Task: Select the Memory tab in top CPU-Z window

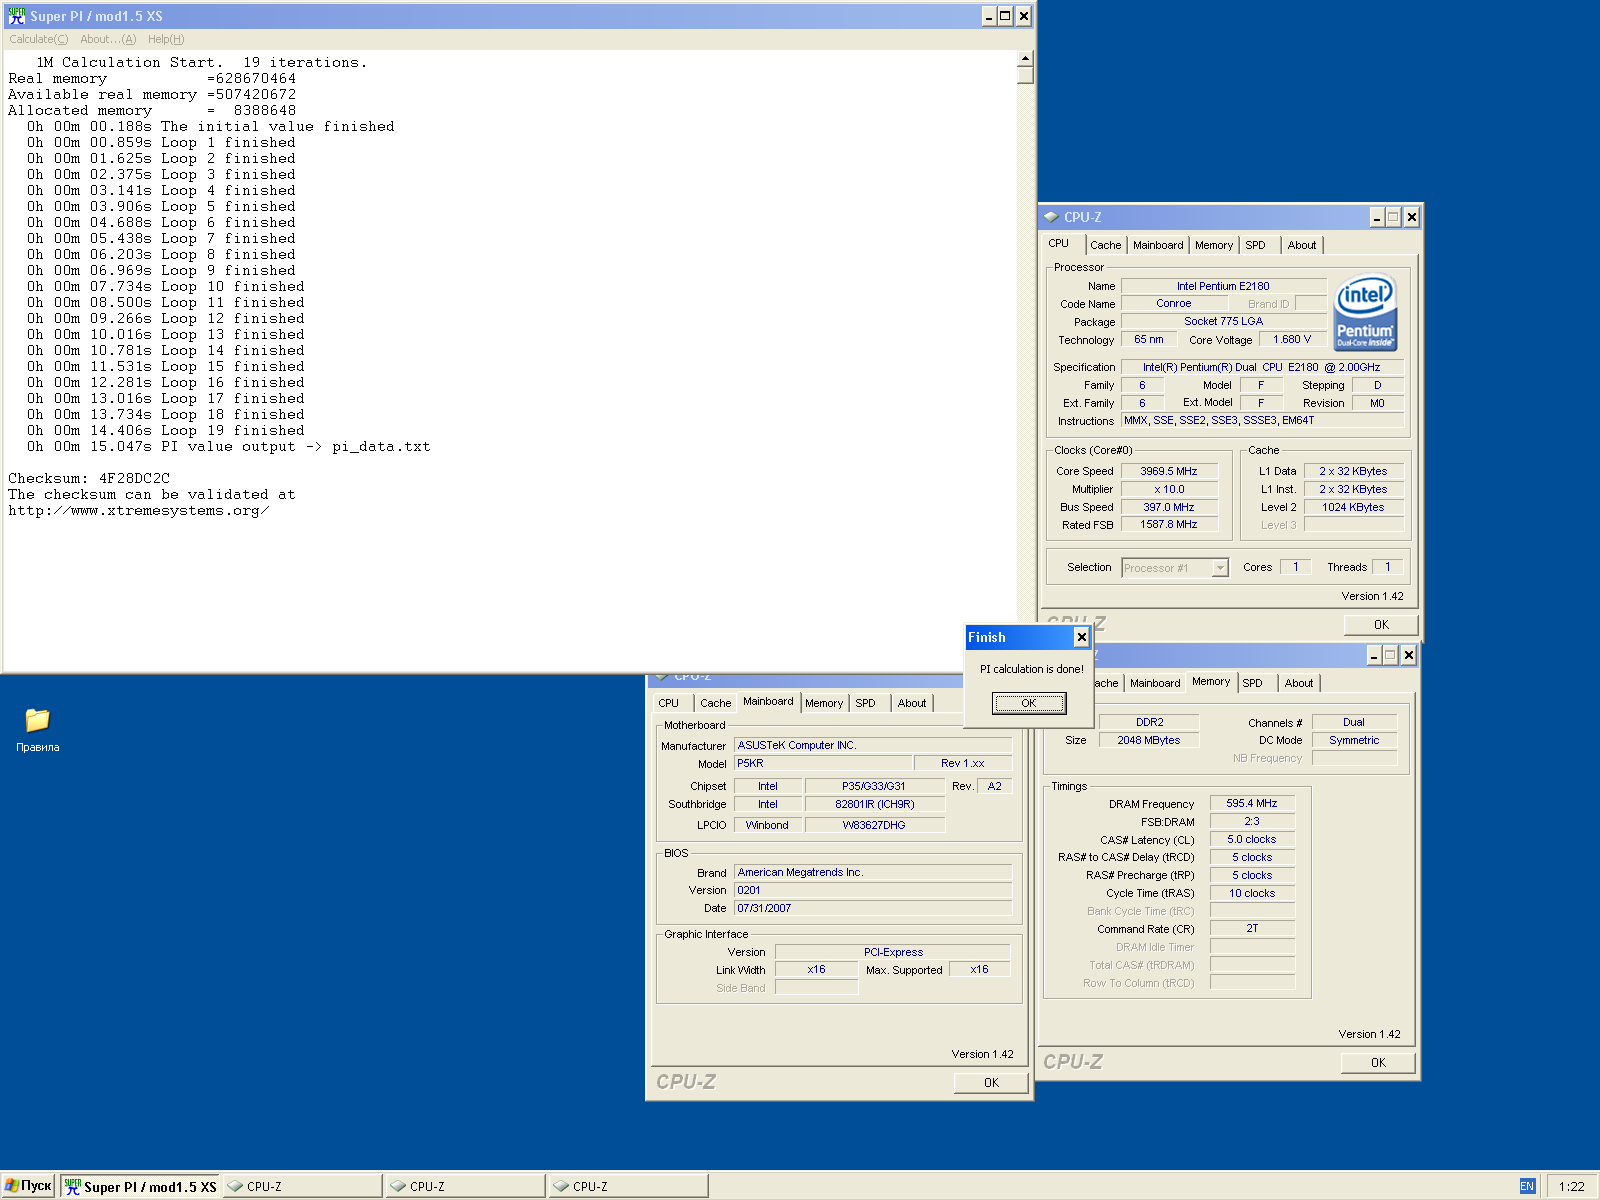Action: pos(1214,245)
